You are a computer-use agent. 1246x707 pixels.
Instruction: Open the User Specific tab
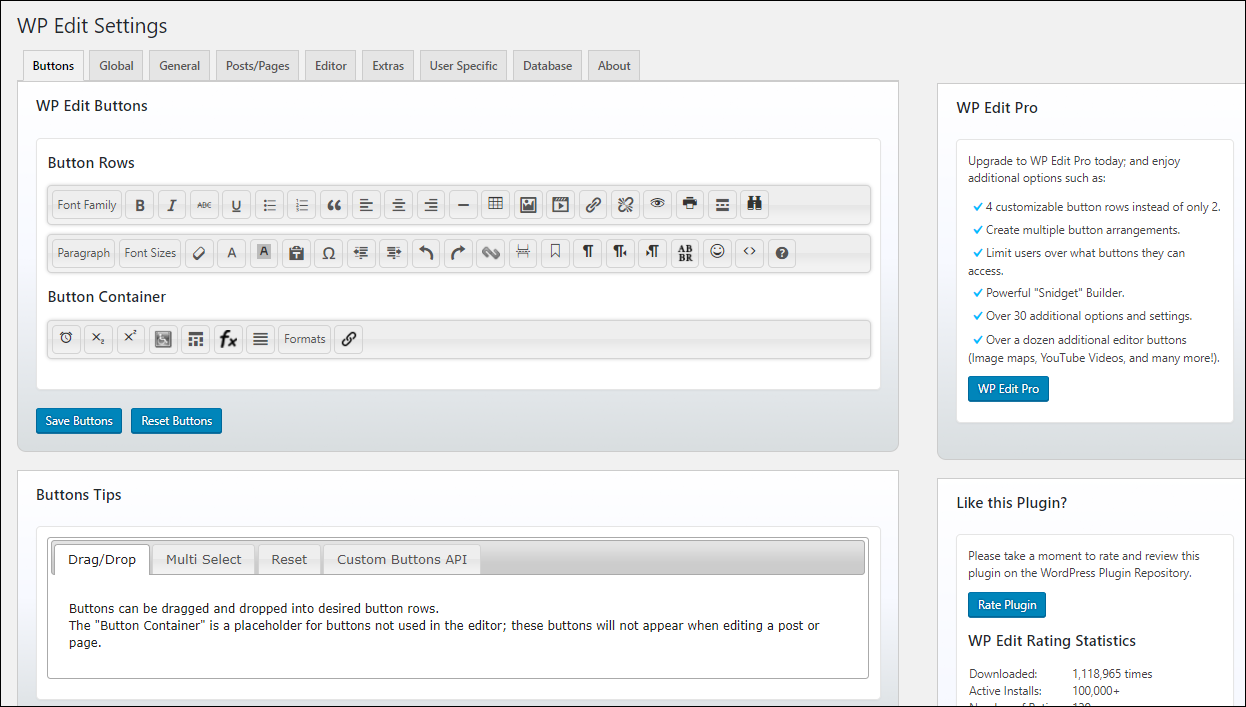pyautogui.click(x=464, y=66)
